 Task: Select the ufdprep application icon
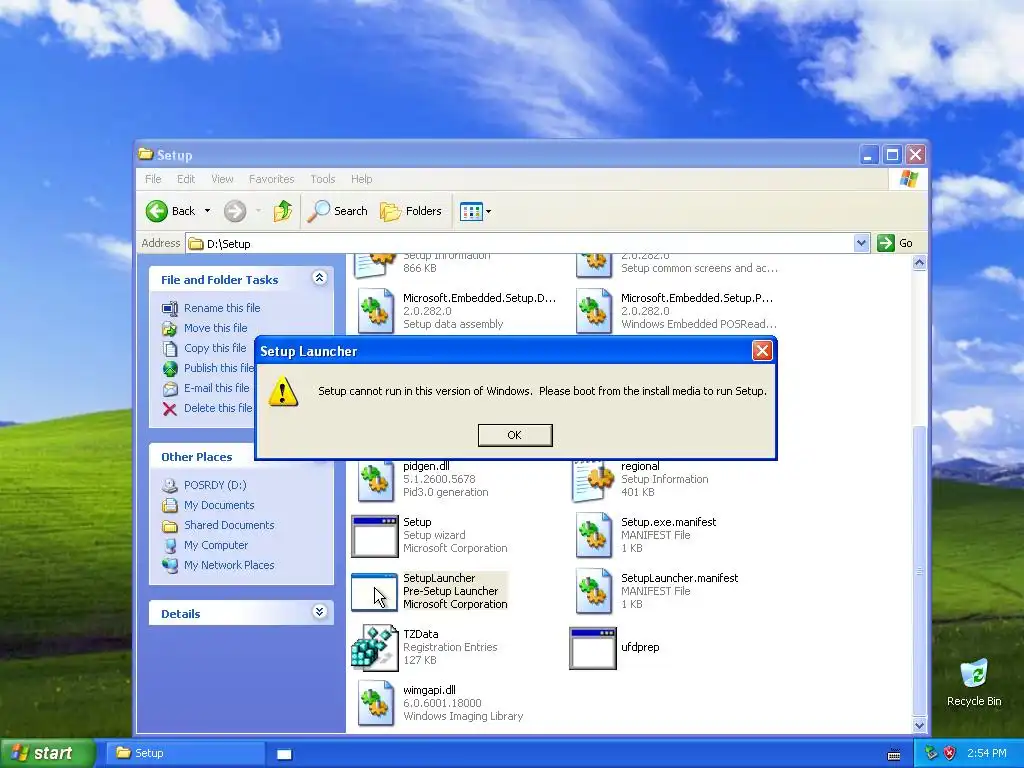592,648
